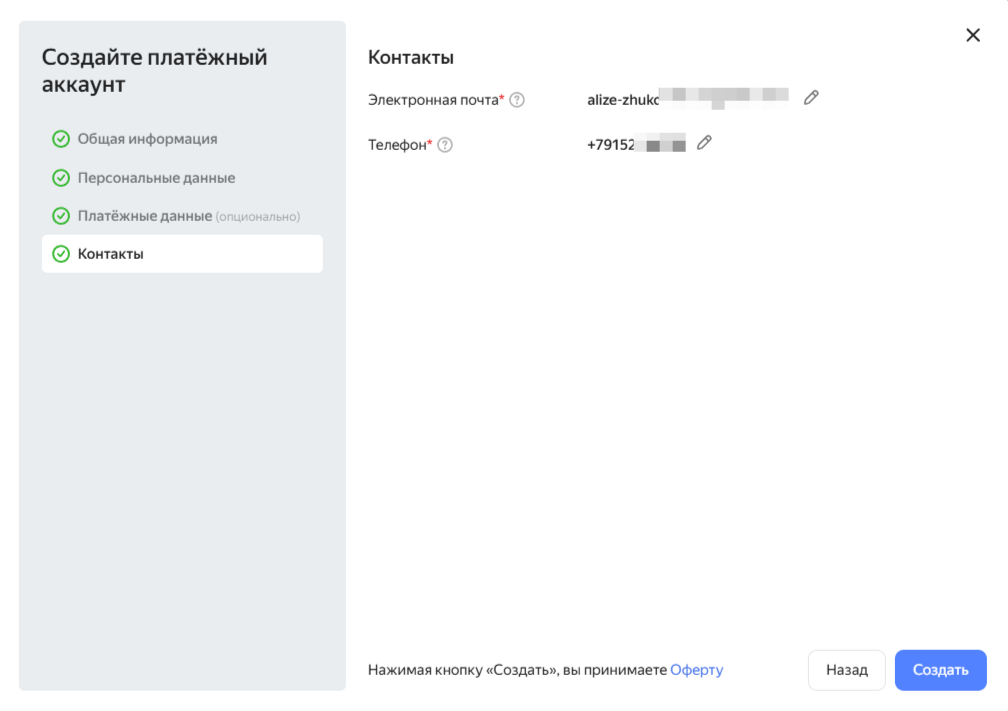Image resolution: width=1008 pixels, height=711 pixels.
Task: Go to the Общая информация step
Action: click(147, 139)
